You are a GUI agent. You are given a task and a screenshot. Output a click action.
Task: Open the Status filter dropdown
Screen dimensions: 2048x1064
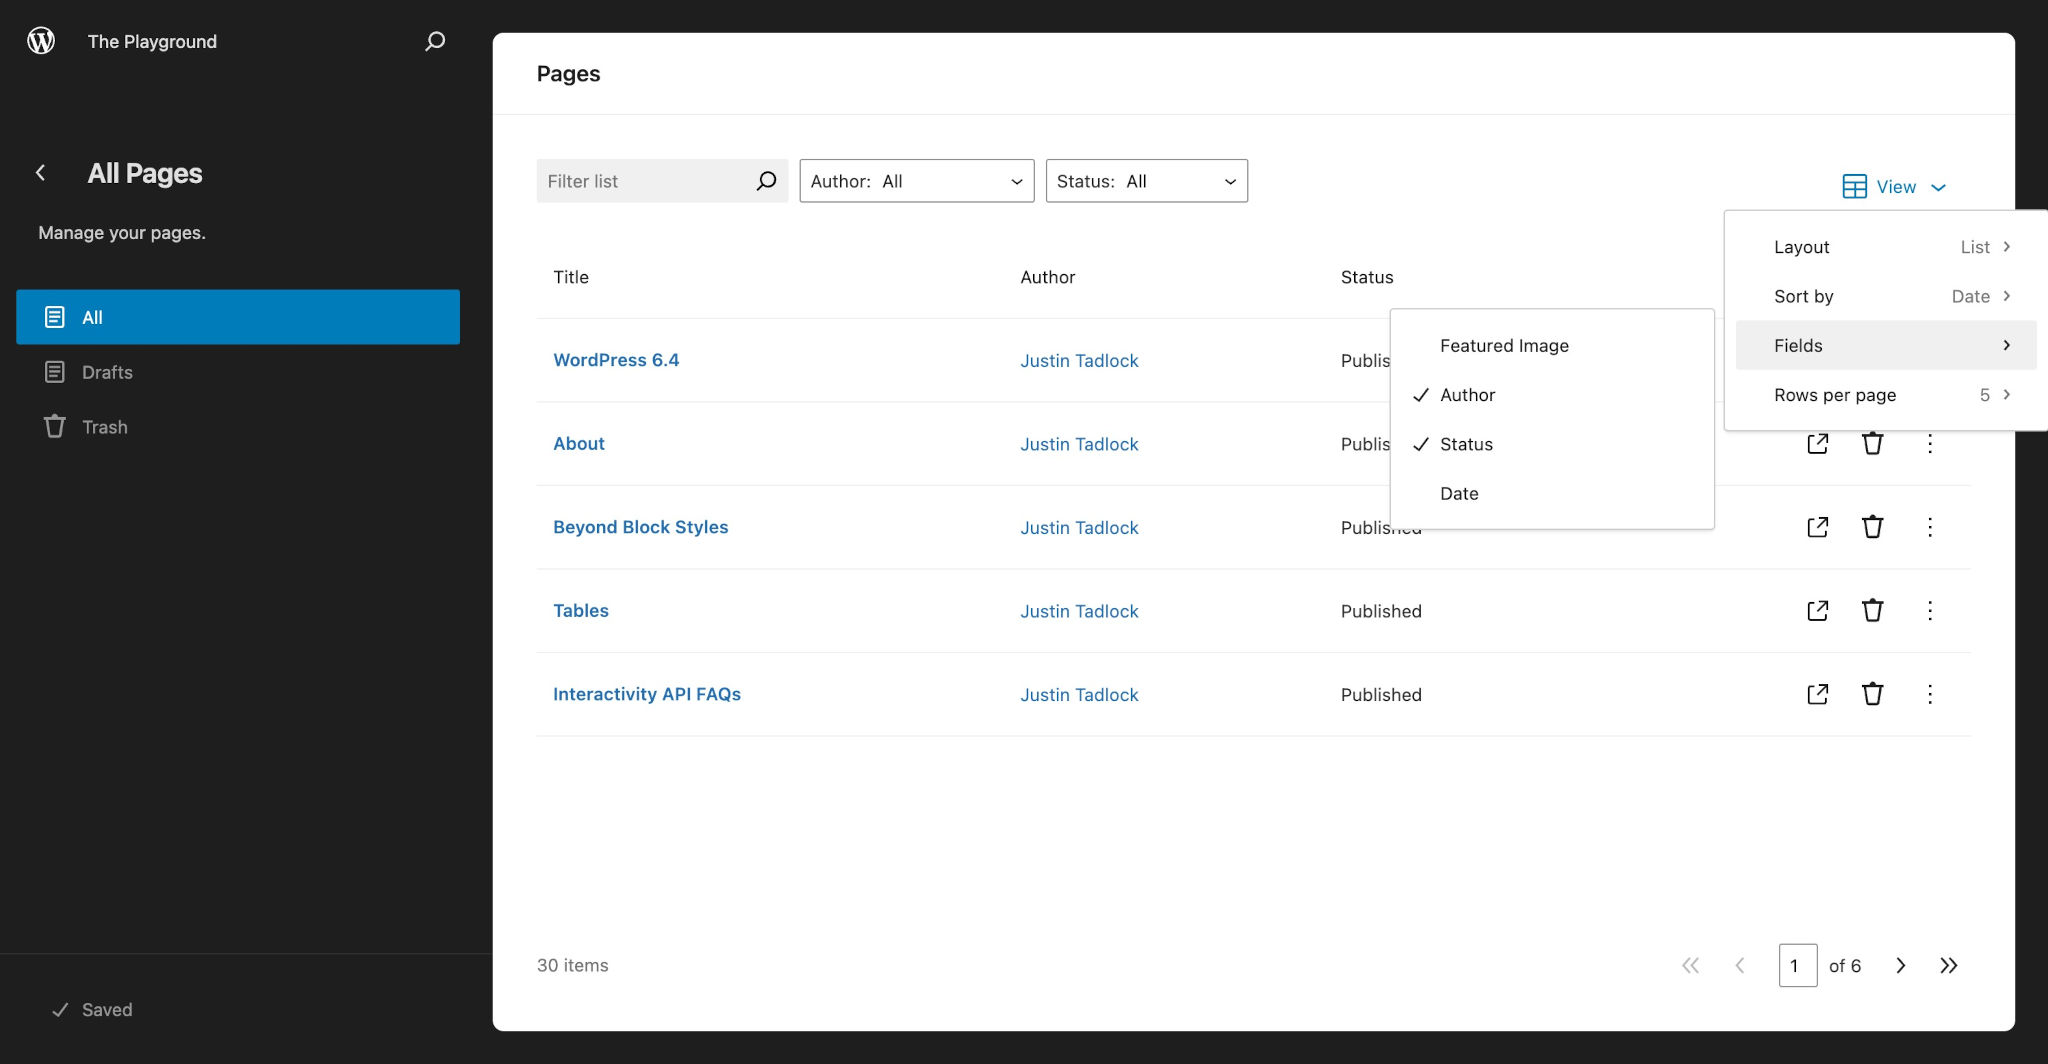click(1146, 181)
